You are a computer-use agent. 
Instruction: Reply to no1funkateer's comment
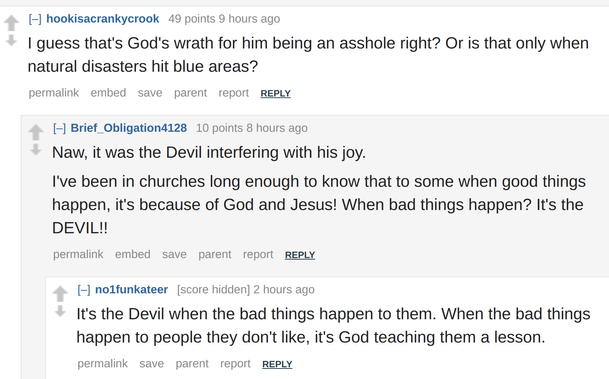click(x=277, y=364)
